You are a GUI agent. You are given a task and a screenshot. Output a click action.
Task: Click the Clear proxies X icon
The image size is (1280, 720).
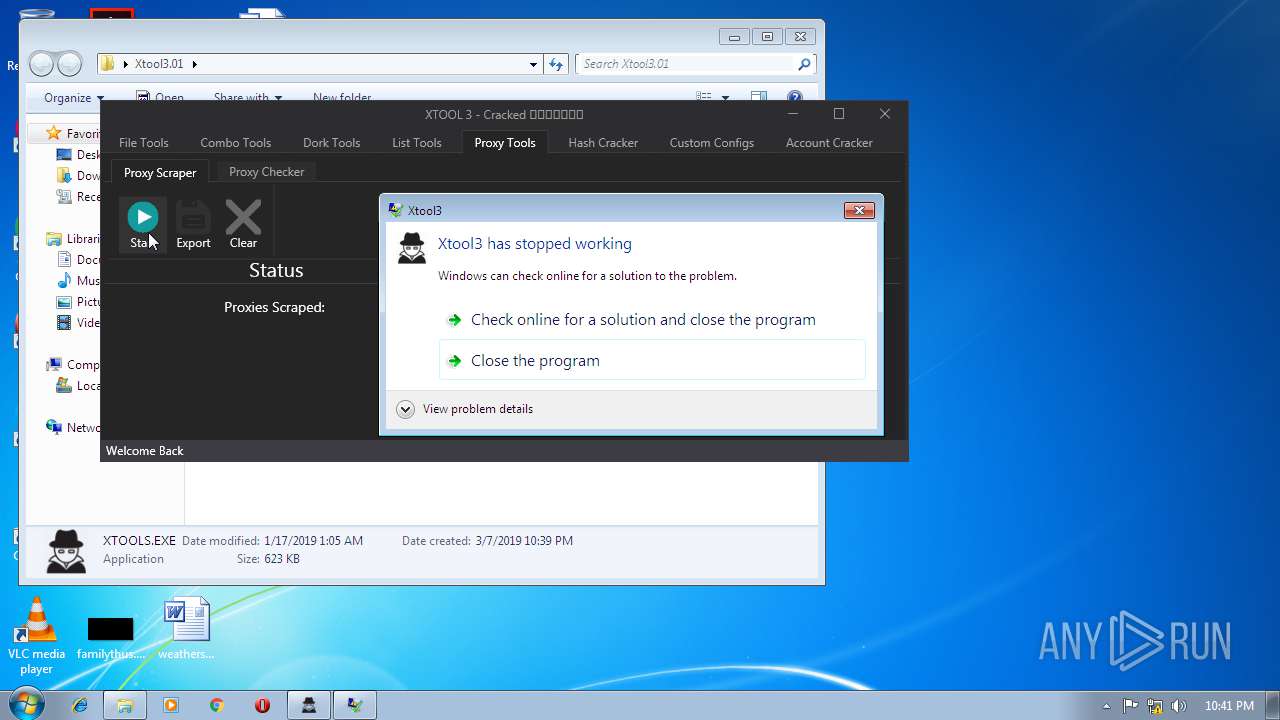tap(243, 217)
